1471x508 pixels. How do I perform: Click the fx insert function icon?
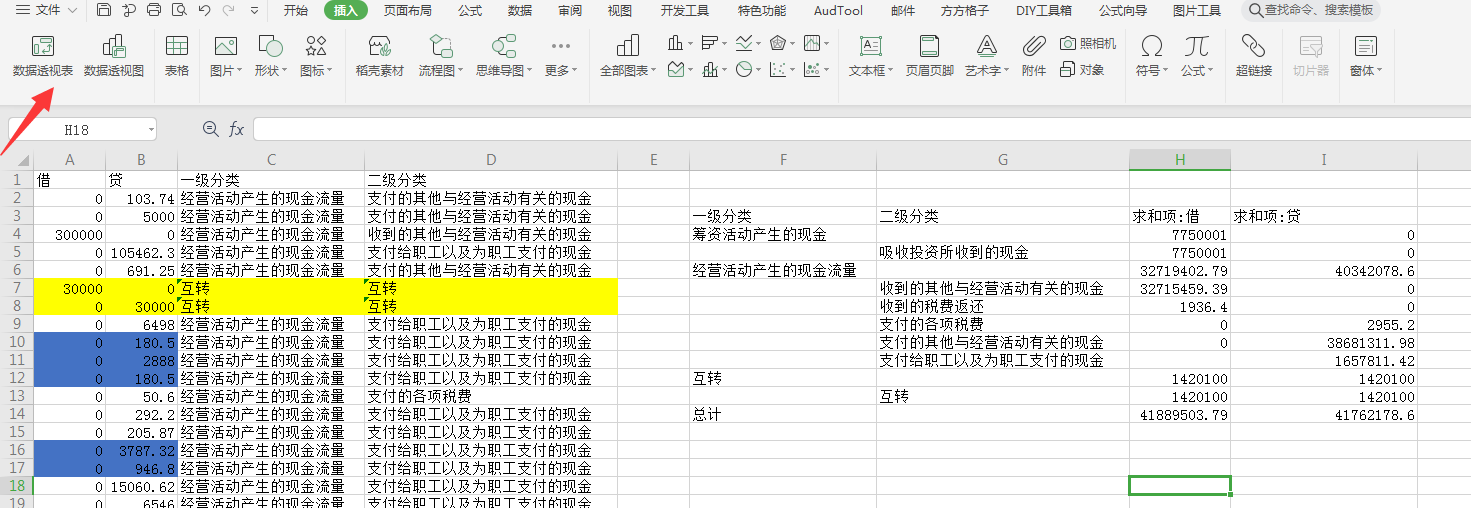coord(237,129)
